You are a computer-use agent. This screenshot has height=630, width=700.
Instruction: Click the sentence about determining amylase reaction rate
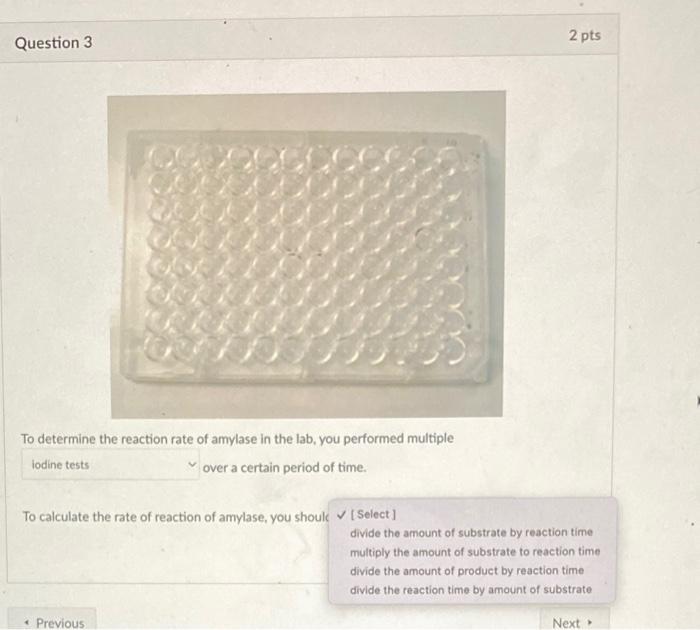[x=237, y=439]
